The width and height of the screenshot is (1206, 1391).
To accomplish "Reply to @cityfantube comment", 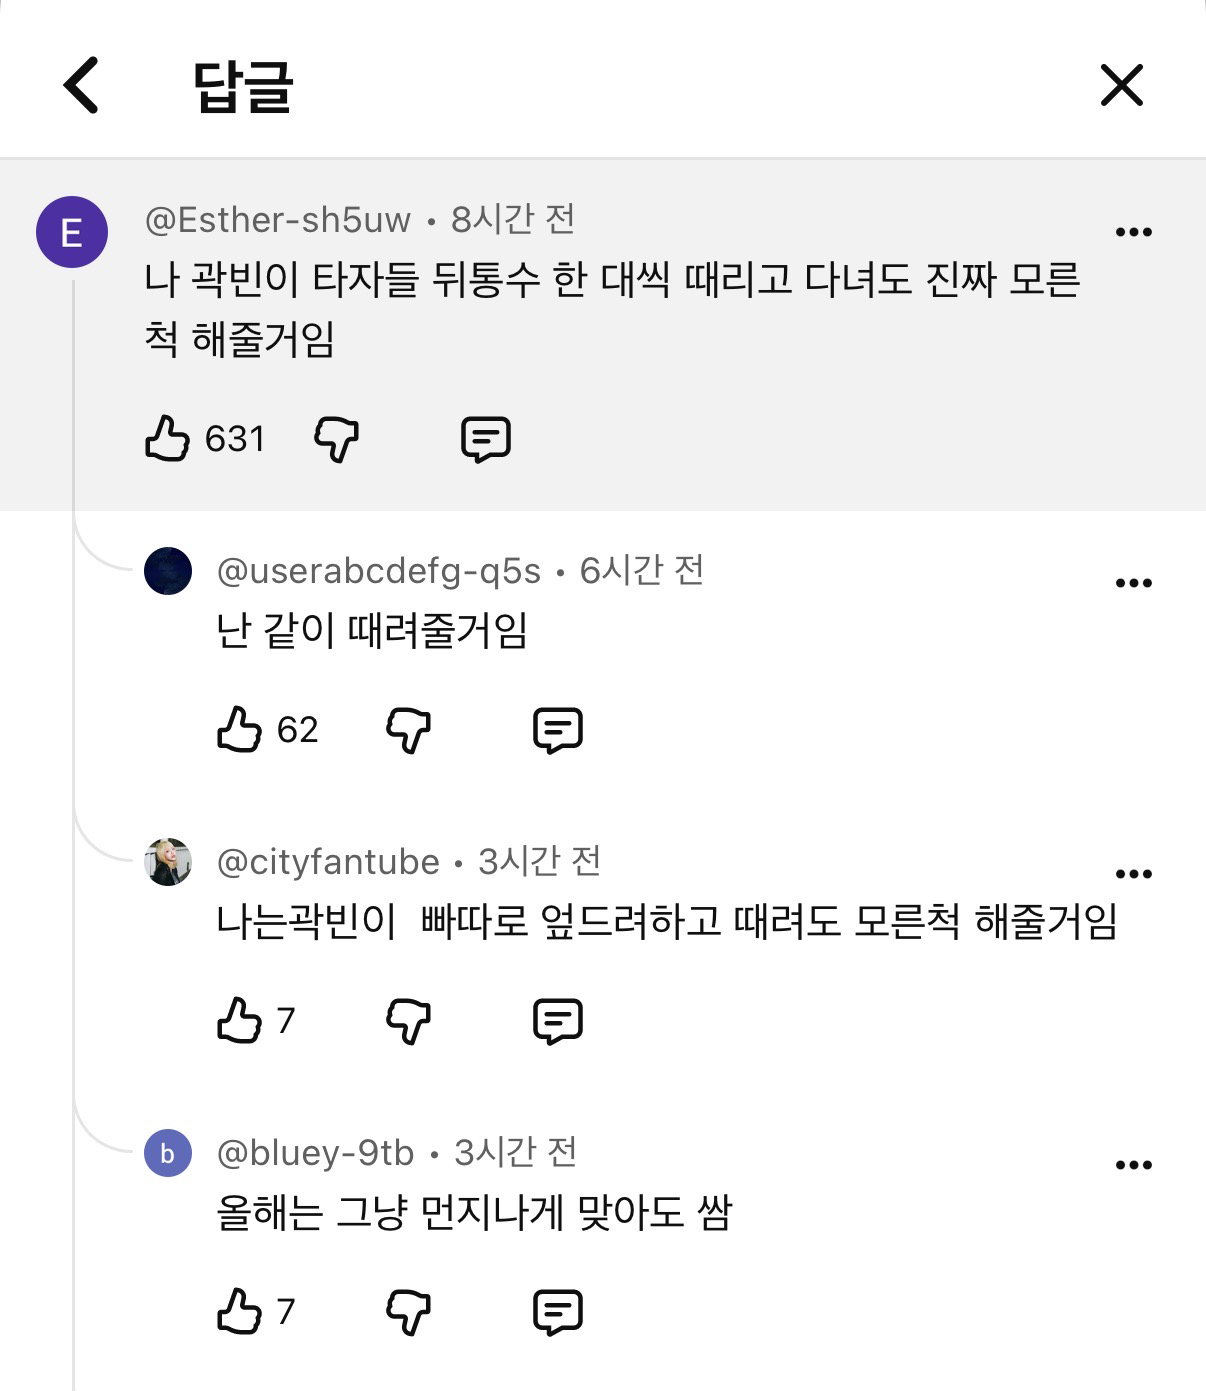I will point(558,1021).
